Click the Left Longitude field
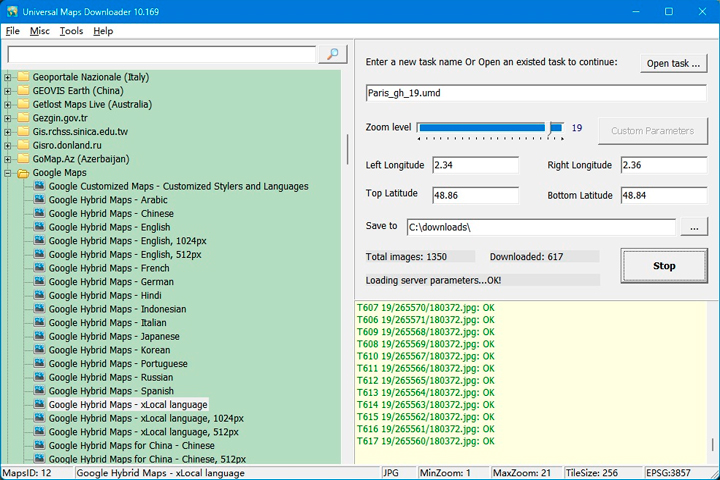 coord(475,165)
